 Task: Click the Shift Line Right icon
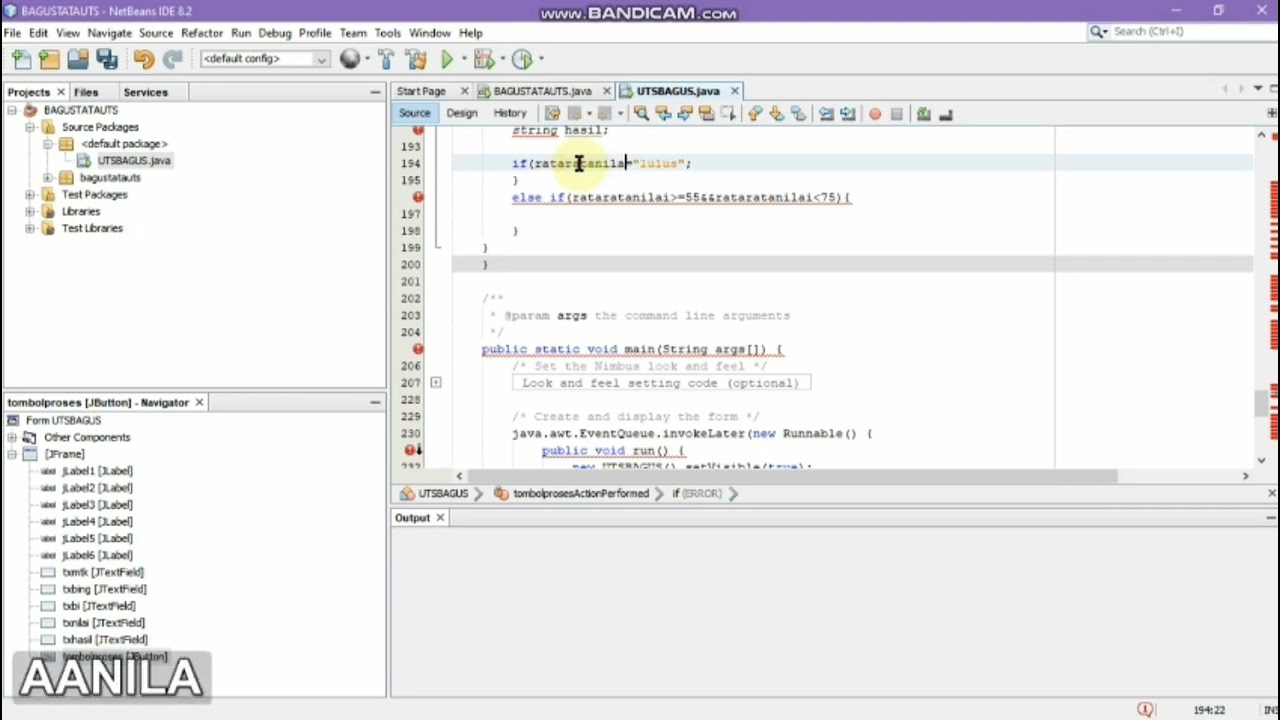coord(848,114)
